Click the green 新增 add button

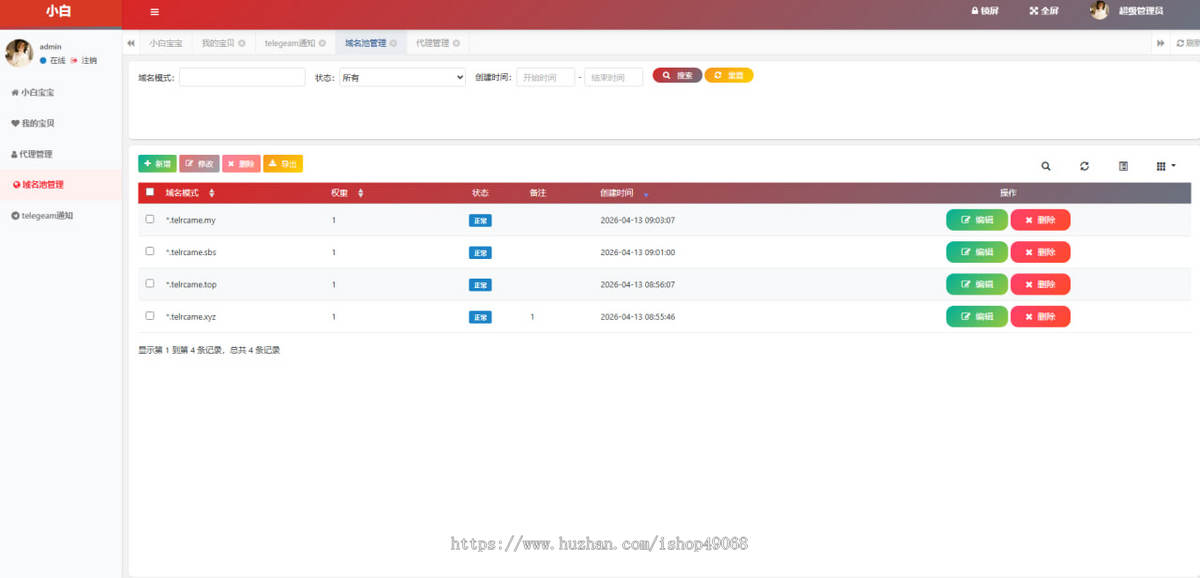point(157,163)
